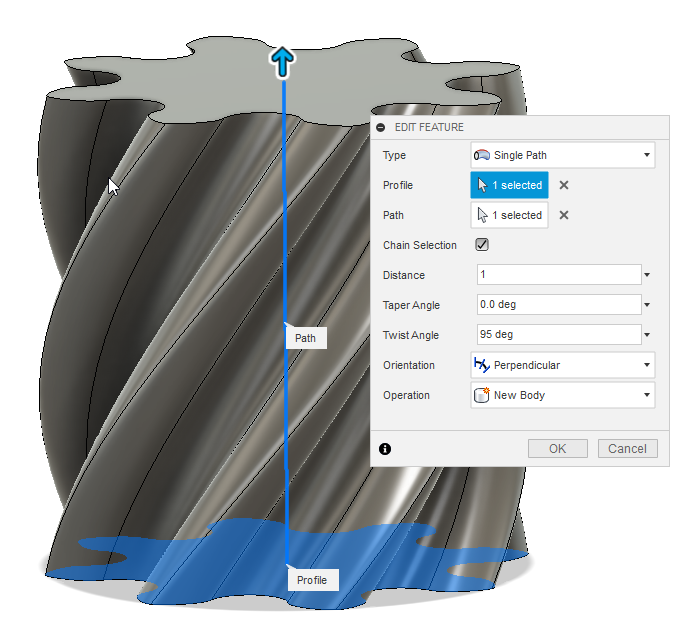Image resolution: width=674 pixels, height=622 pixels.
Task: Expand the Twist Angle dropdown arrow
Action: 647,335
